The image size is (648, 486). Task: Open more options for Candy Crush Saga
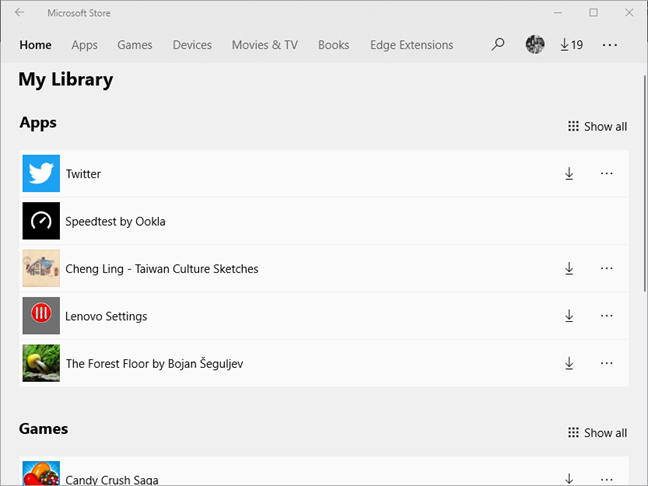(606, 480)
